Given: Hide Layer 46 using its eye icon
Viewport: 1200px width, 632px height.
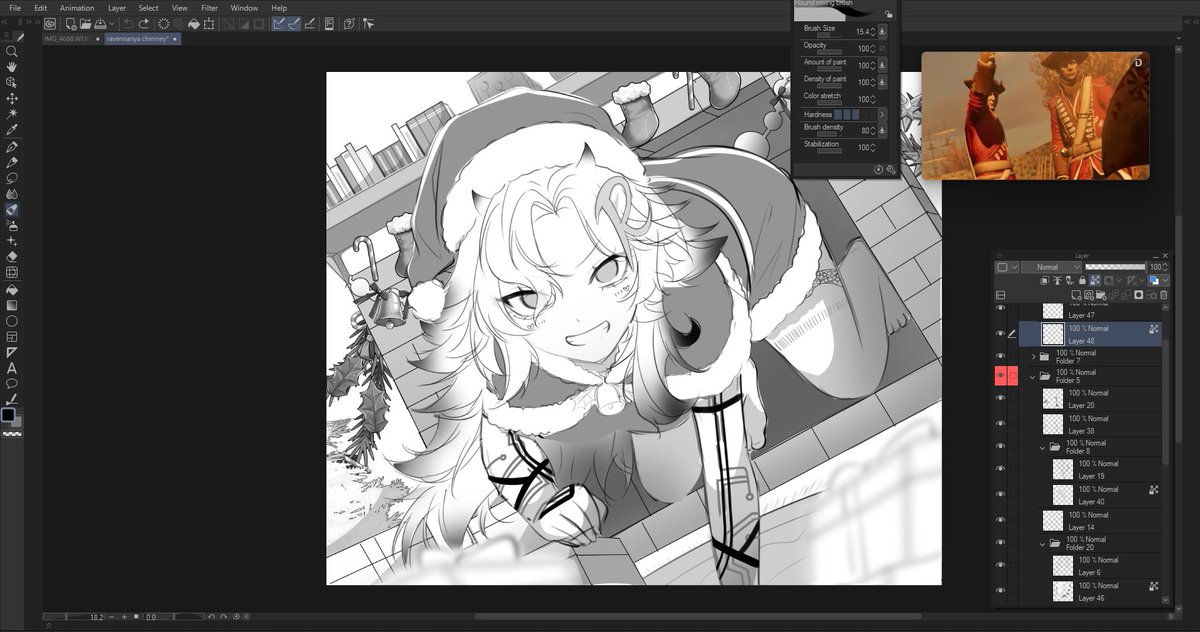Looking at the screenshot, I should click(1000, 590).
